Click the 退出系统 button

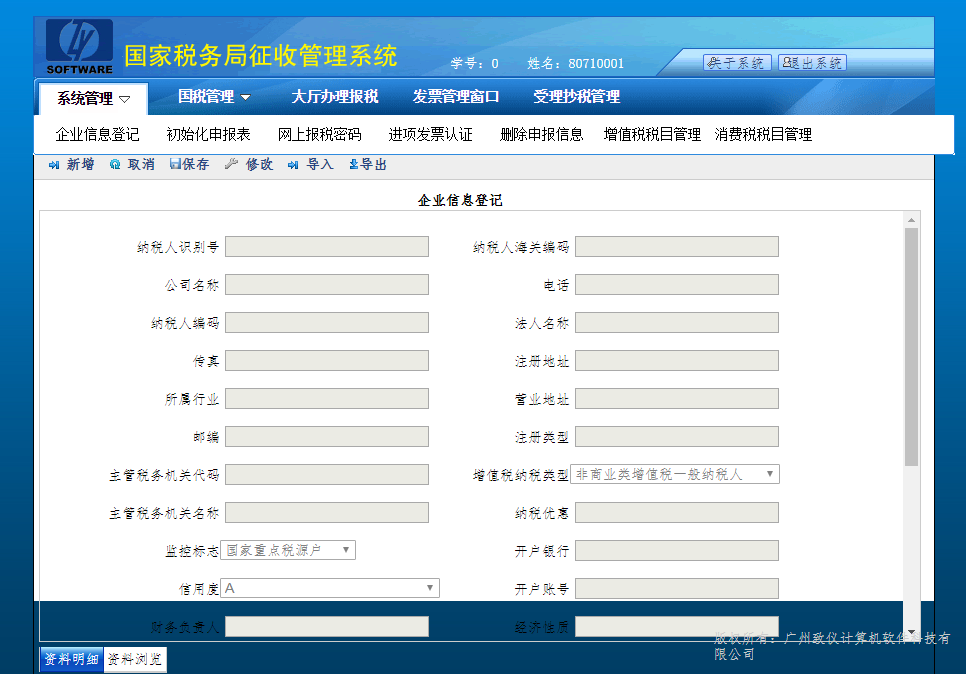coord(812,63)
